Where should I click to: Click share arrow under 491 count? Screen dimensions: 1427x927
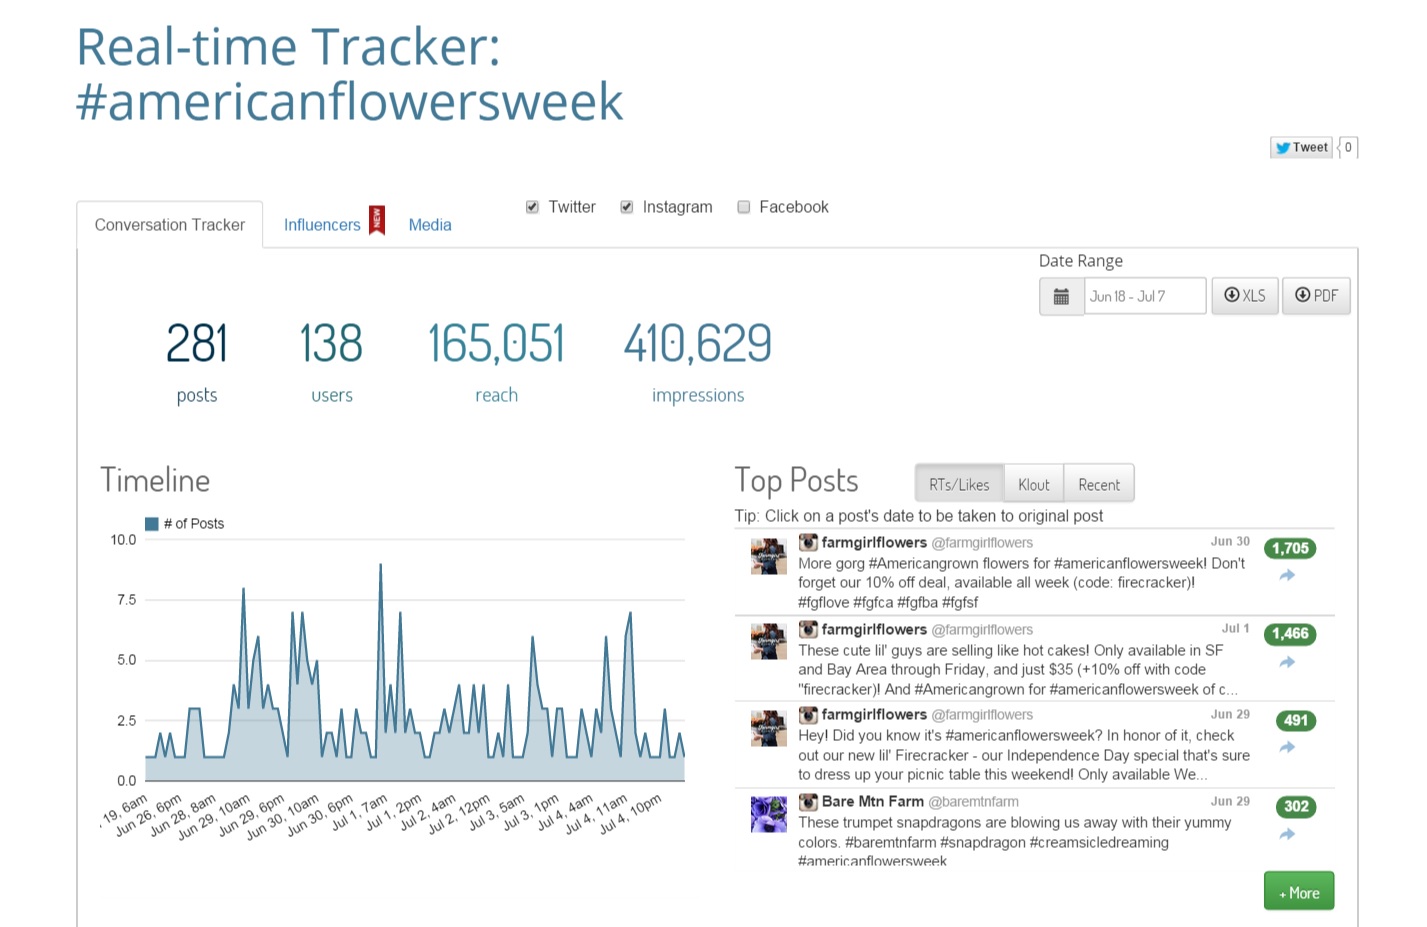[x=1287, y=747]
